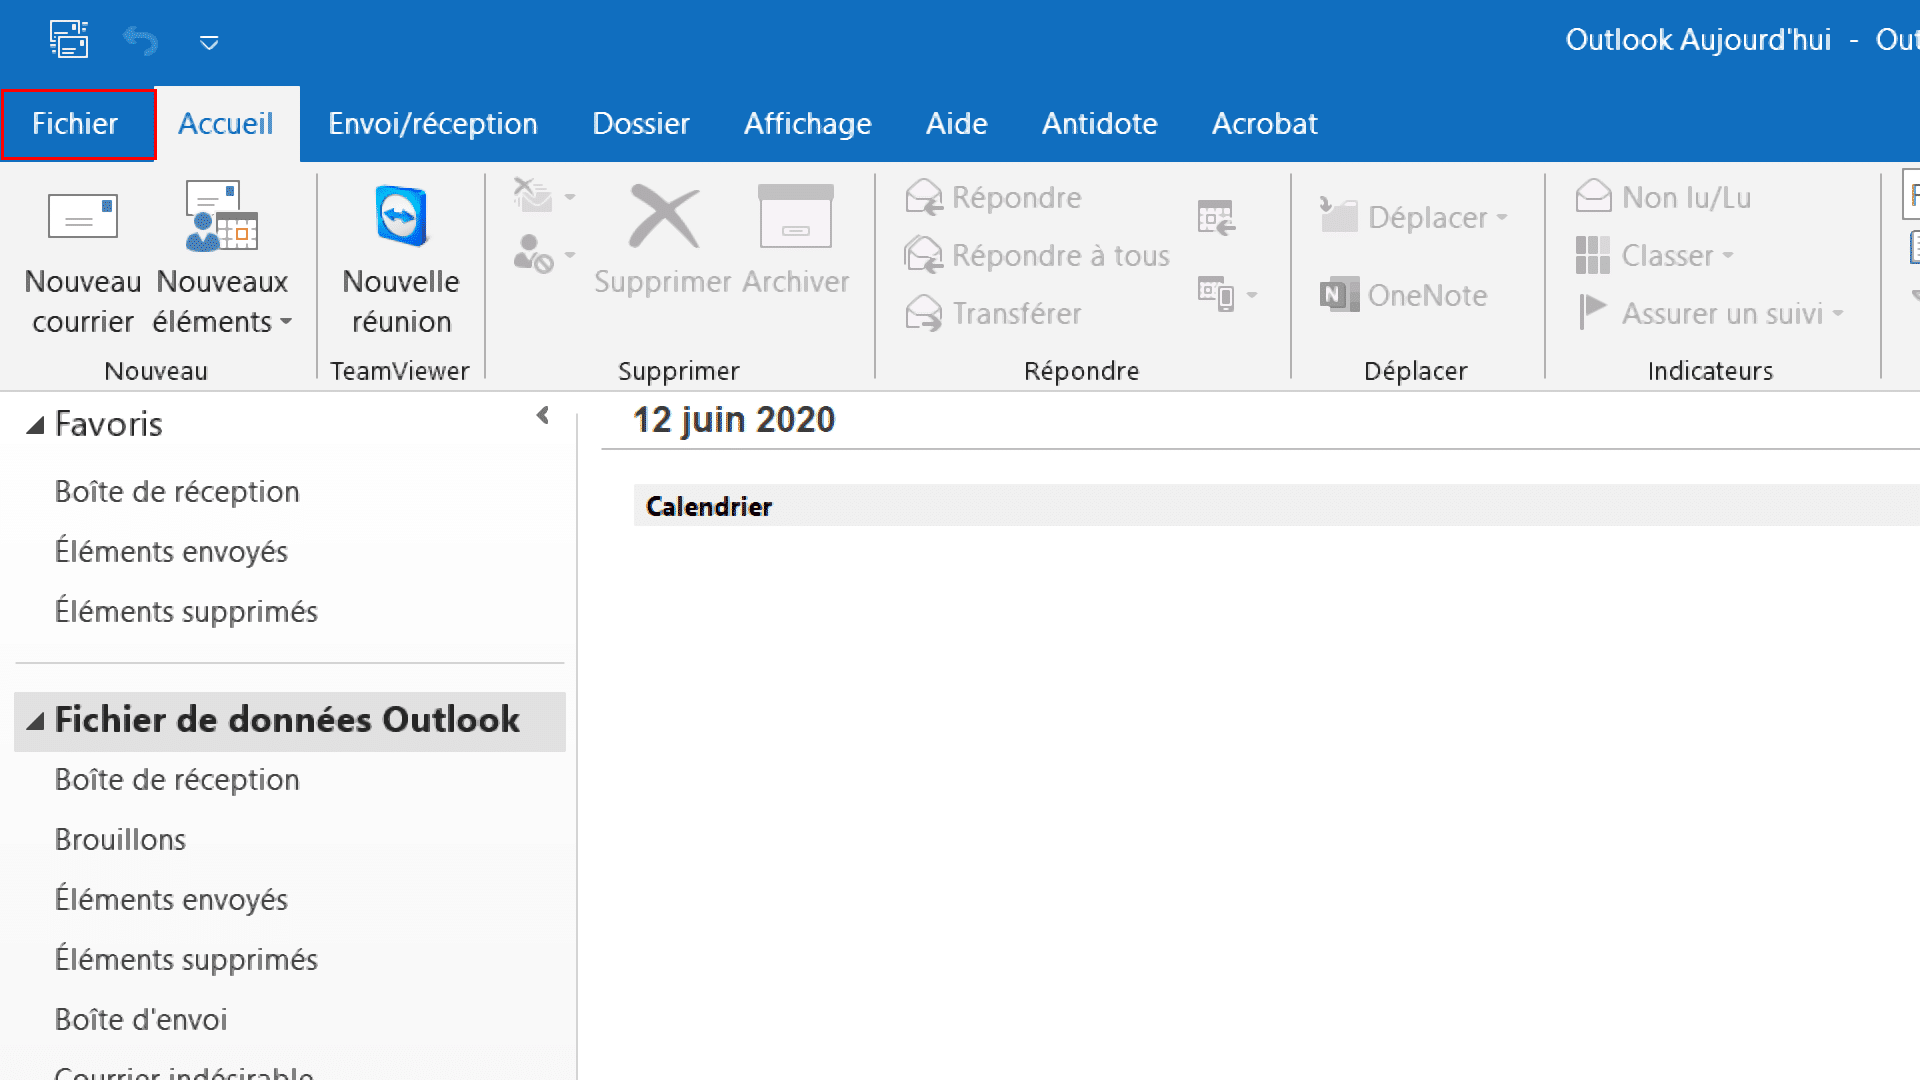Select Boîte de réception under Favoris
The width and height of the screenshot is (1920, 1080).
pos(177,492)
